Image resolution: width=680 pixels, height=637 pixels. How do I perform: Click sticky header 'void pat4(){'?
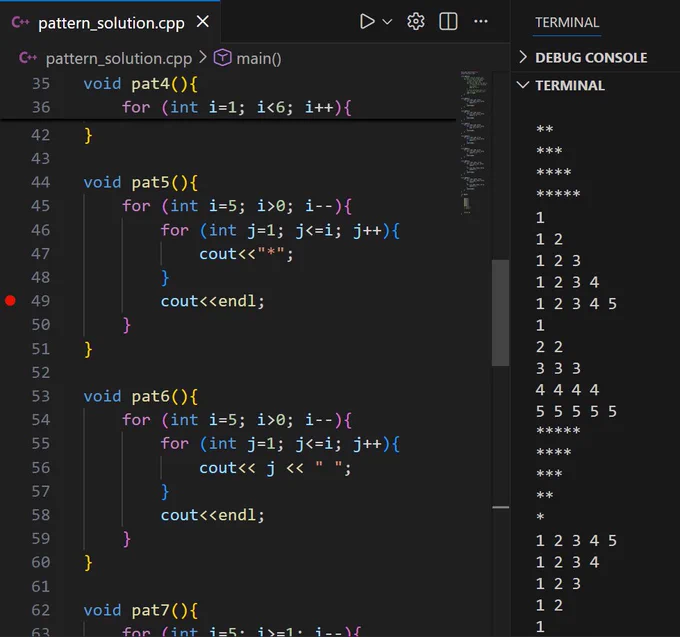[141, 84]
